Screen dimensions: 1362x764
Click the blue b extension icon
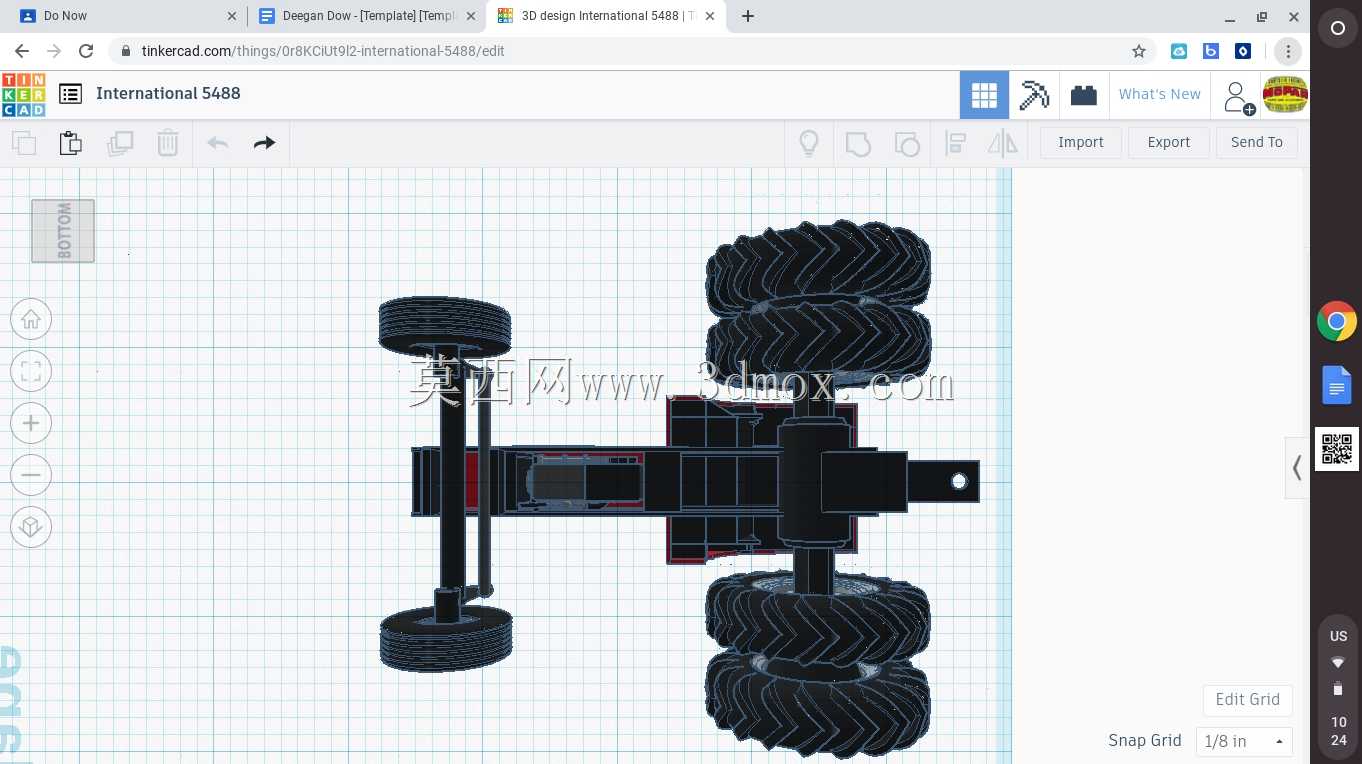[1211, 51]
